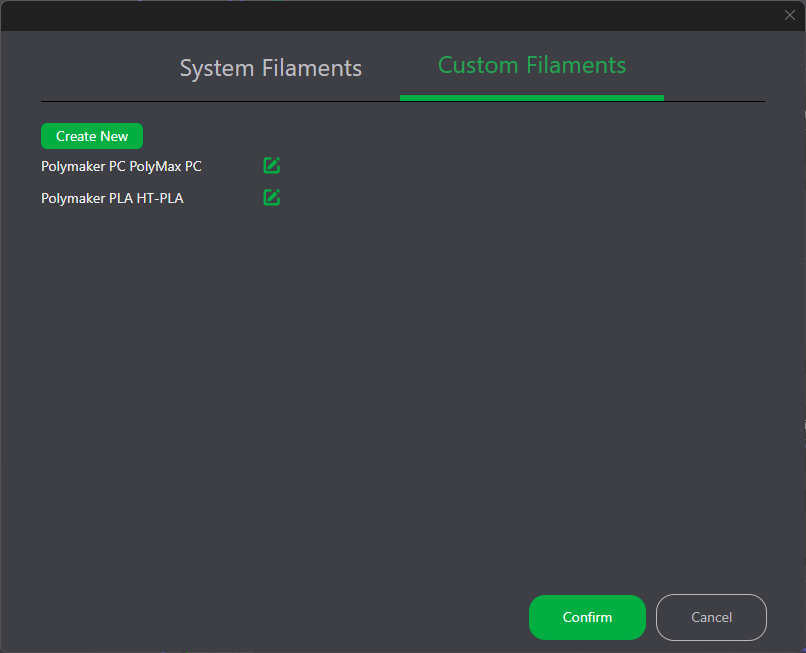The width and height of the screenshot is (806, 653).
Task: Edit the Polymaker PC PolyMax PC filament
Action: [x=271, y=166]
